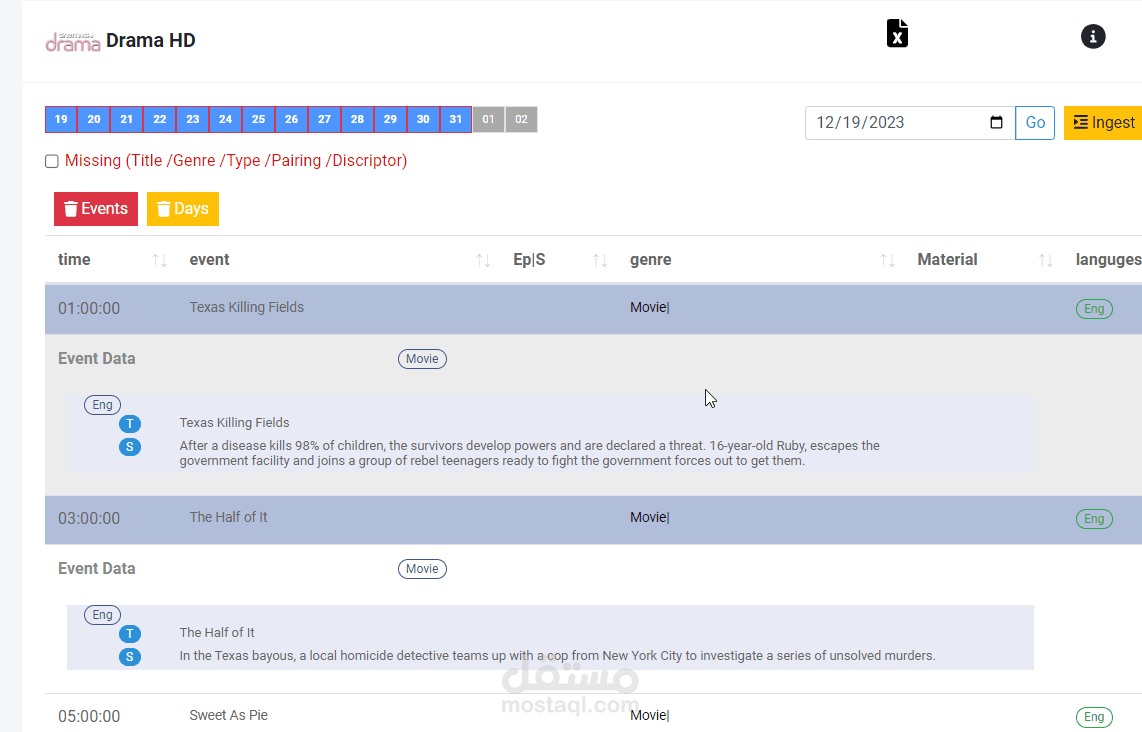Click the S synopsis icon for Texas Killing Fields
Viewport: 1142px width, 732px height.
coord(130,446)
